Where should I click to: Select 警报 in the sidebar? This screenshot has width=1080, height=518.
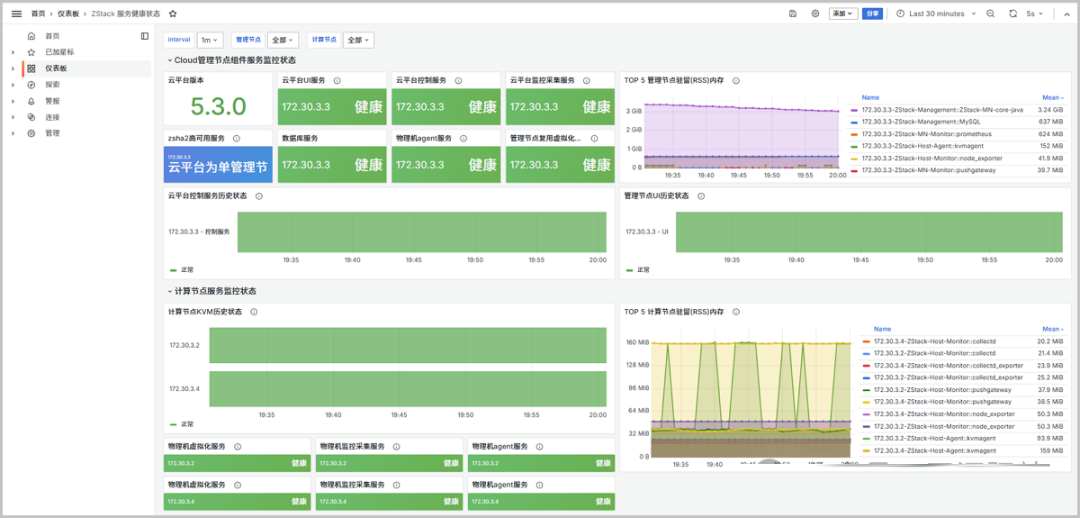[52, 101]
